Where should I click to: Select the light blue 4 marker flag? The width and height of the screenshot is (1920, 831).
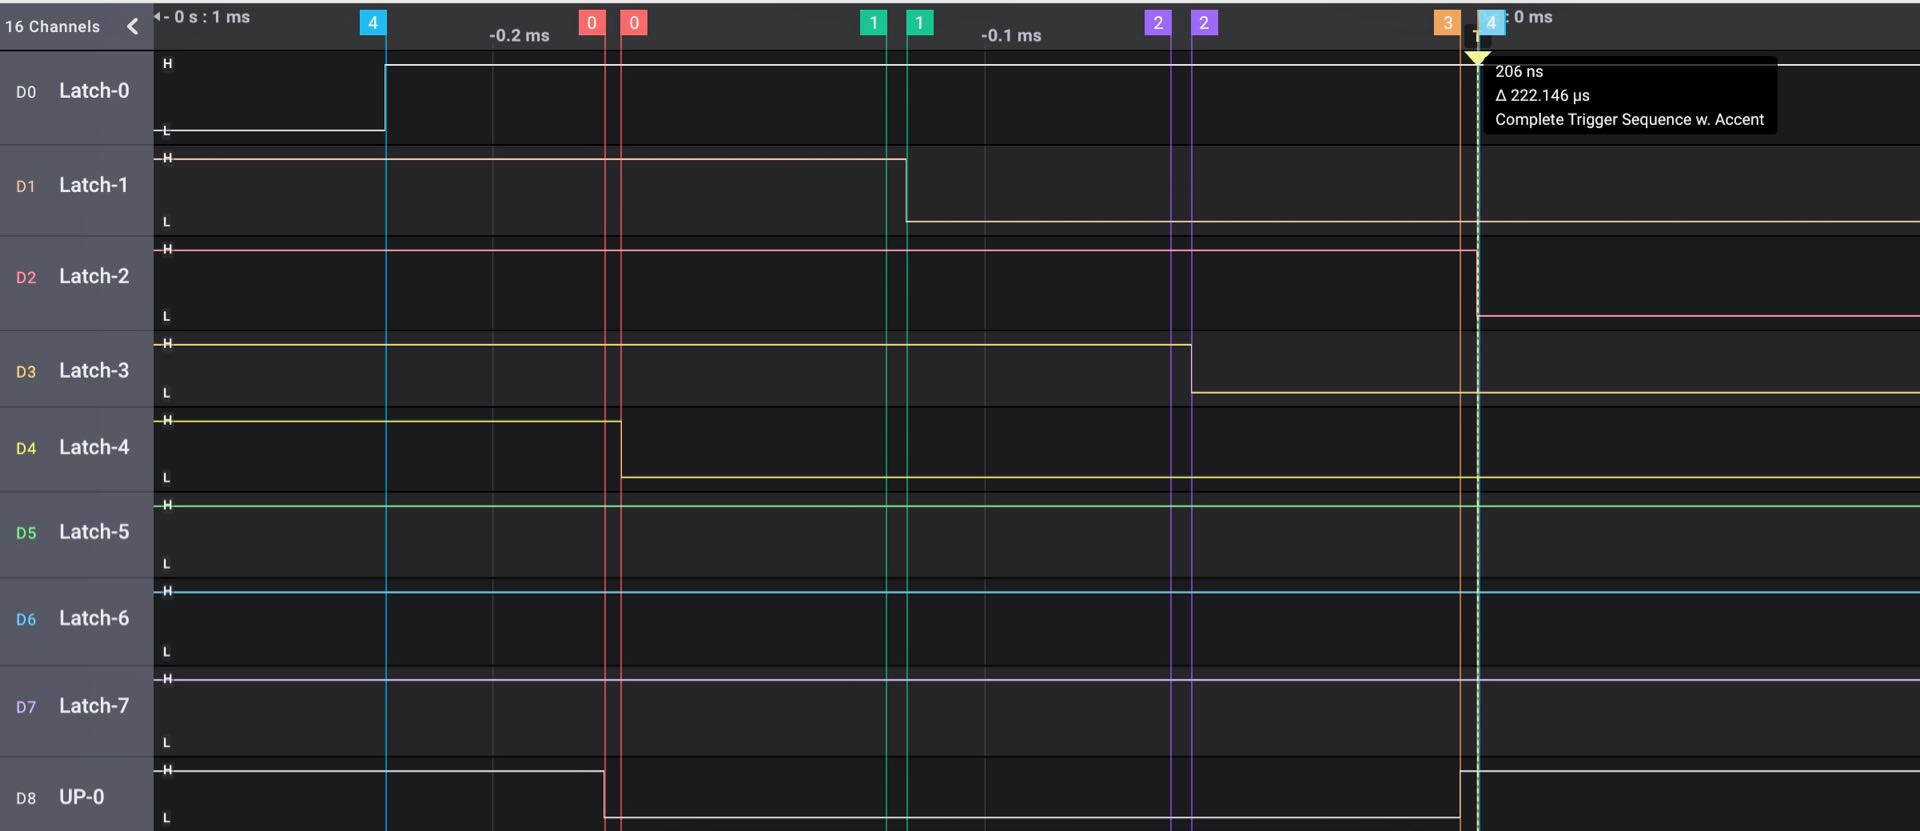coord(1491,23)
